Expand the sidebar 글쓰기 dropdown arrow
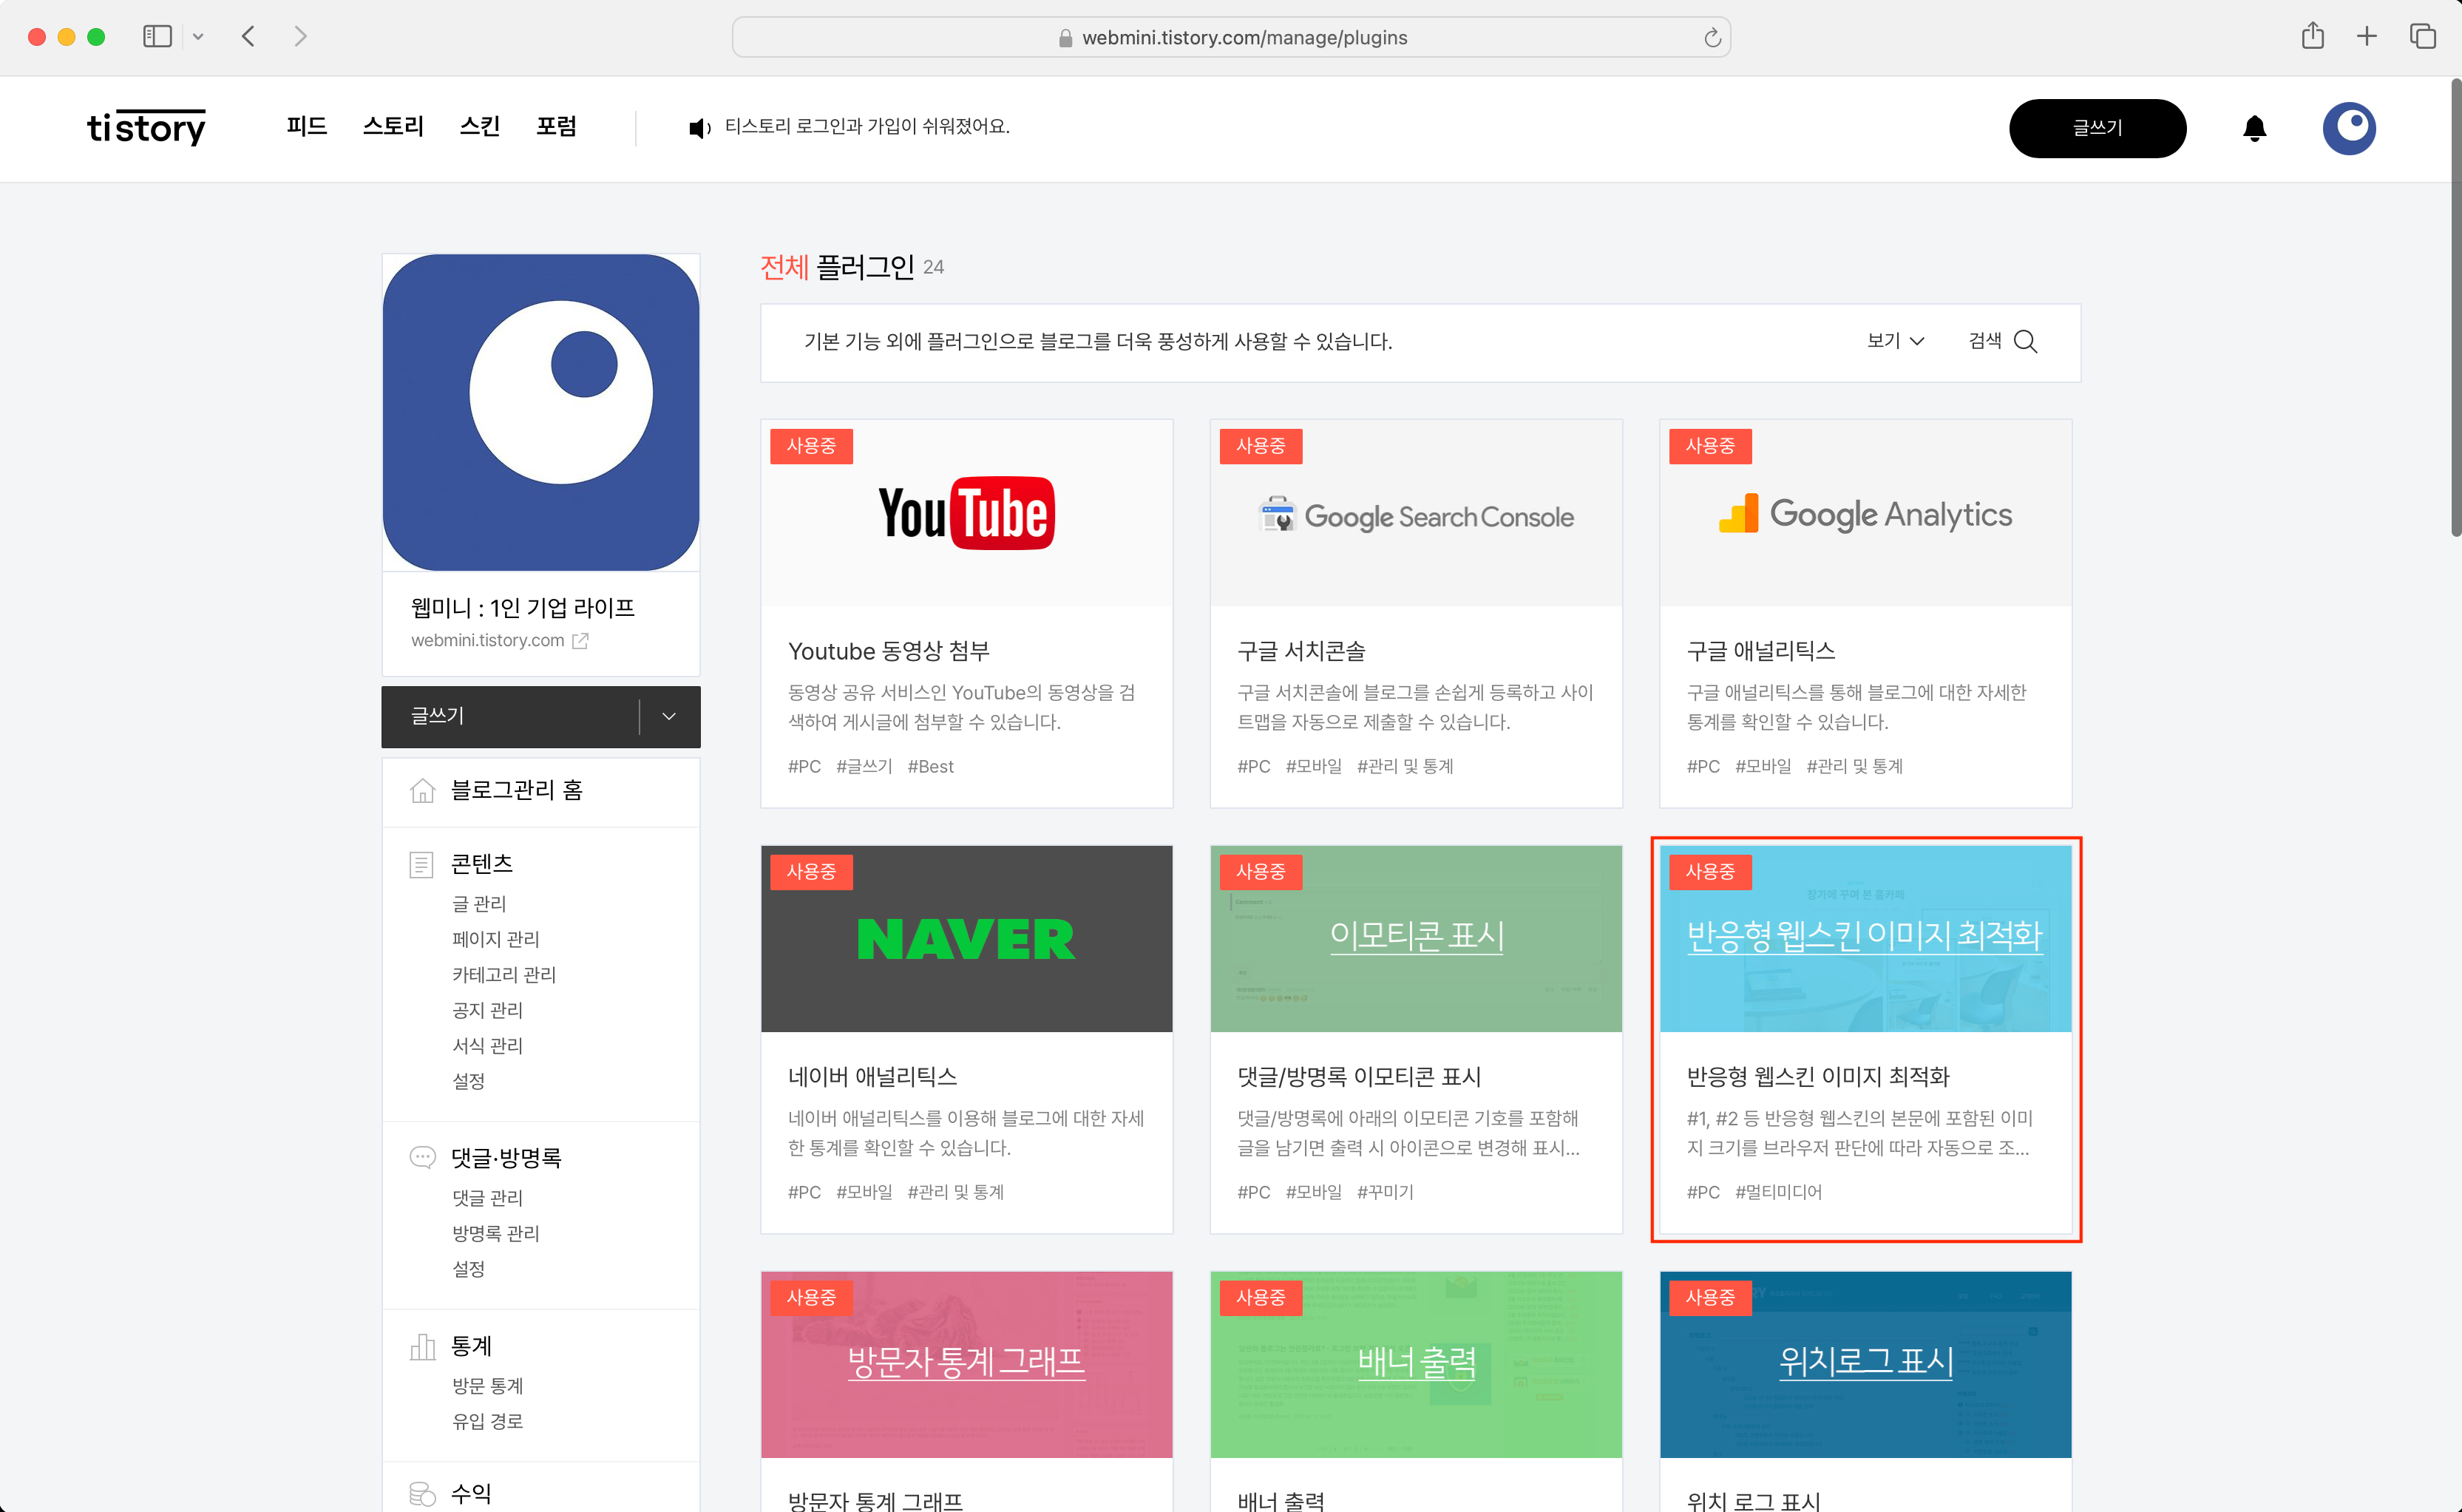 tap(669, 716)
